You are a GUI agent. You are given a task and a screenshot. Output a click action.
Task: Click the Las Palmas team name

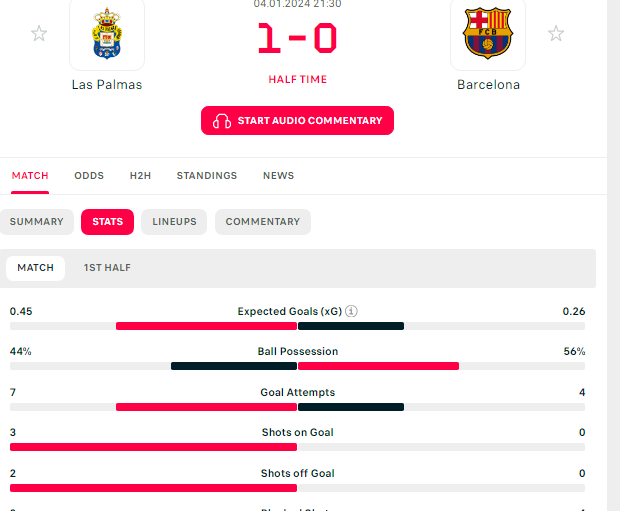coord(107,85)
